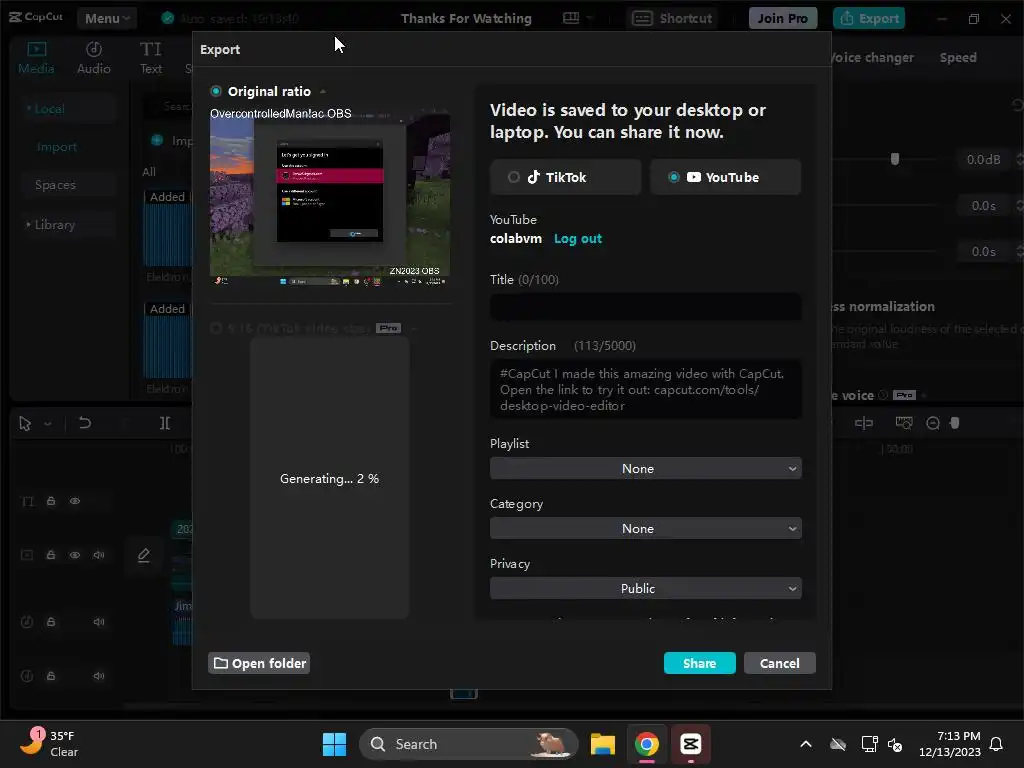Click the taskbar Search box
The width and height of the screenshot is (1024, 768).
click(468, 744)
